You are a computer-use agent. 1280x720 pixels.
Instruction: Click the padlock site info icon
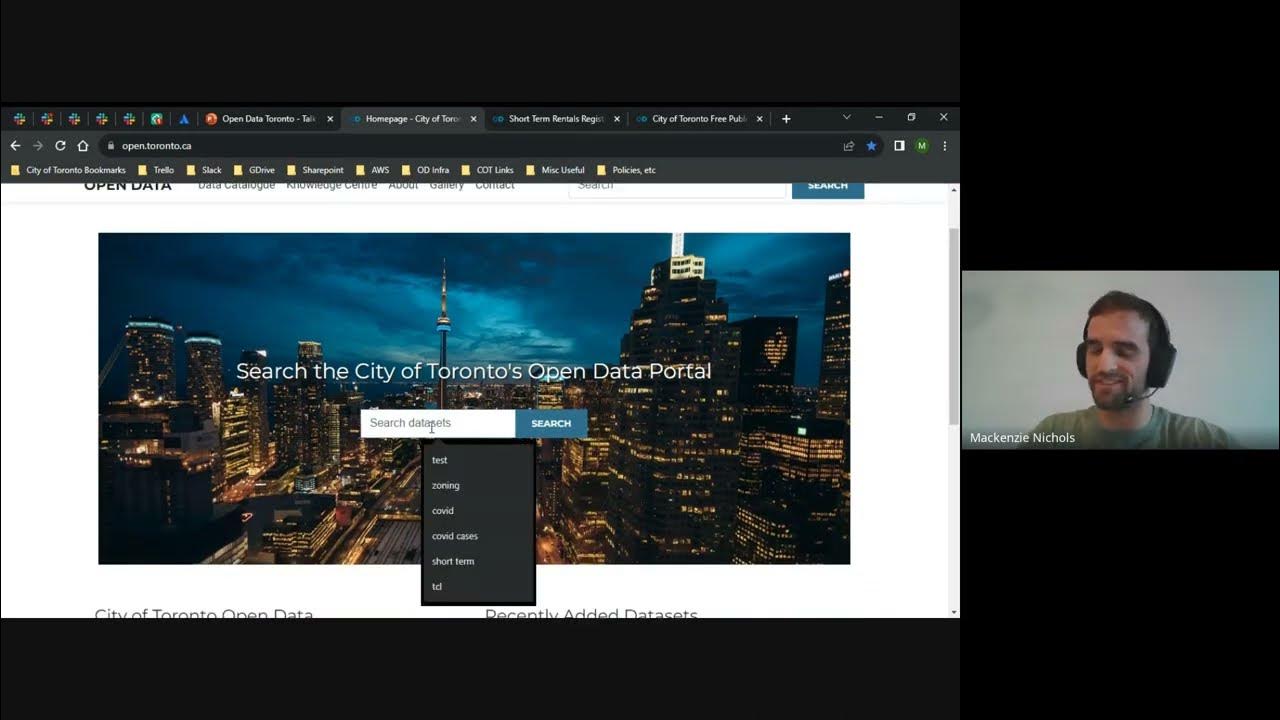[x=111, y=146]
